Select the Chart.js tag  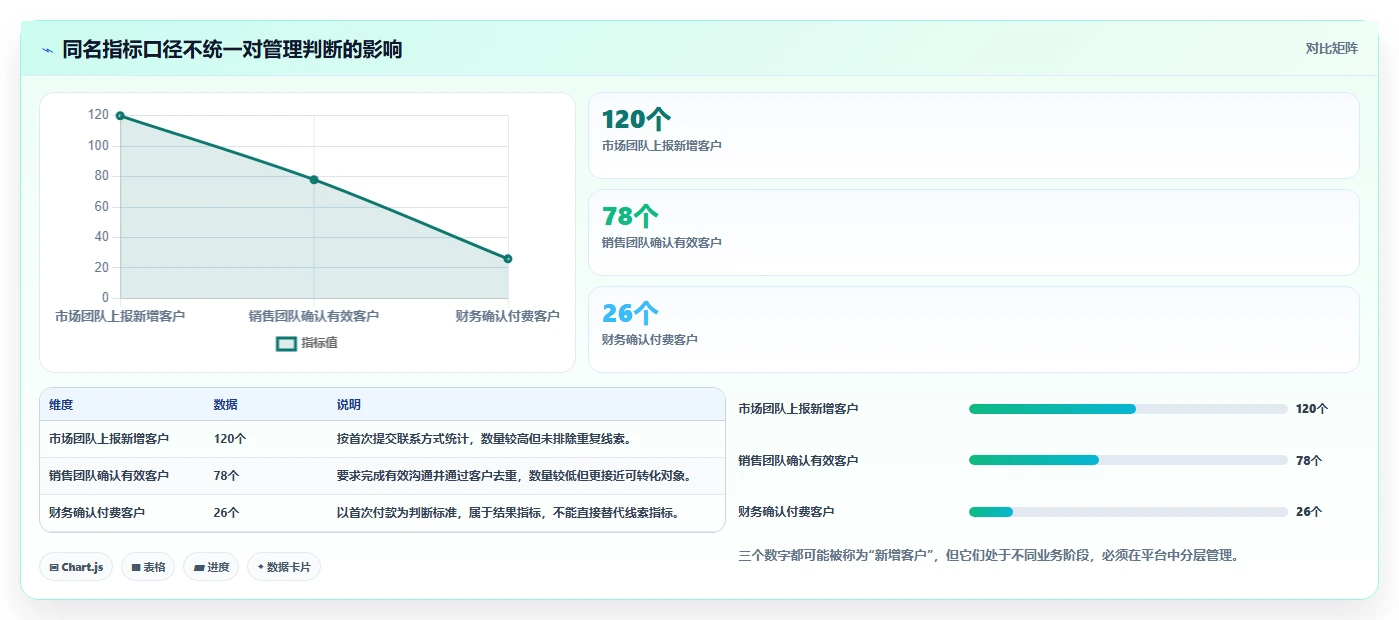76,567
